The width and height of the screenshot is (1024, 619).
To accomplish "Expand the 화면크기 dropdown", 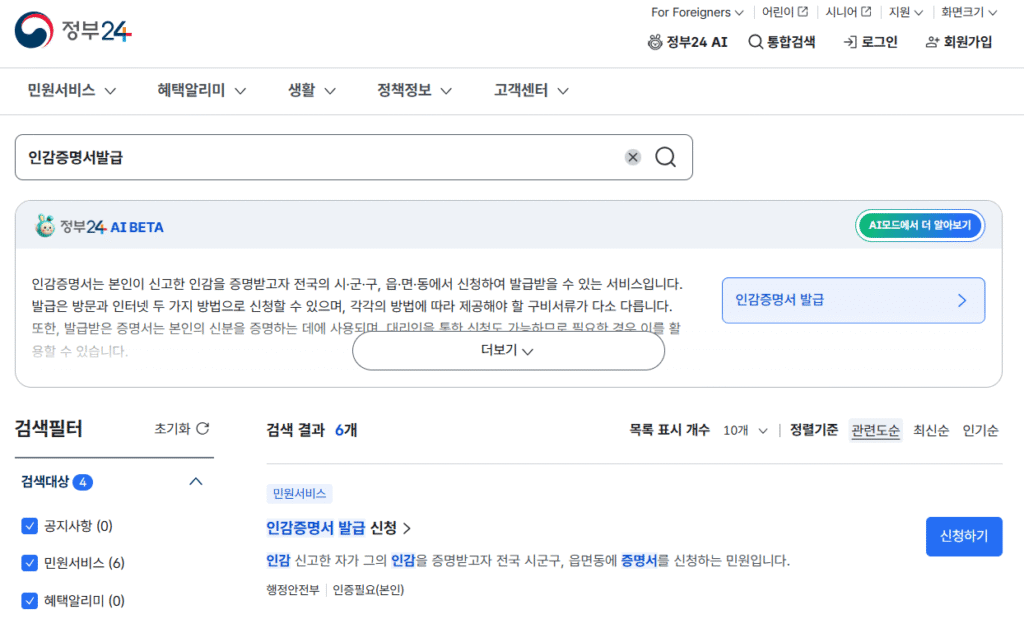I will pos(968,12).
